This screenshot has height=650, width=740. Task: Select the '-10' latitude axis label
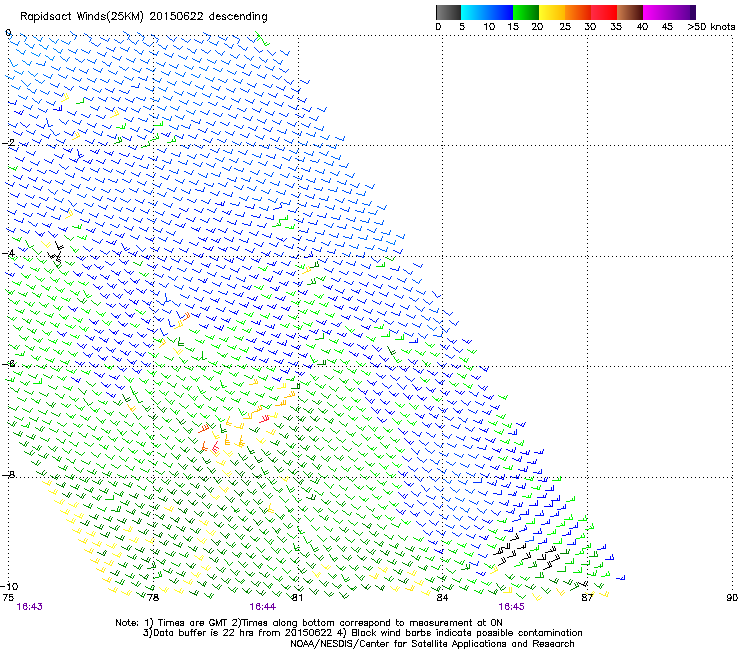tap(9, 586)
